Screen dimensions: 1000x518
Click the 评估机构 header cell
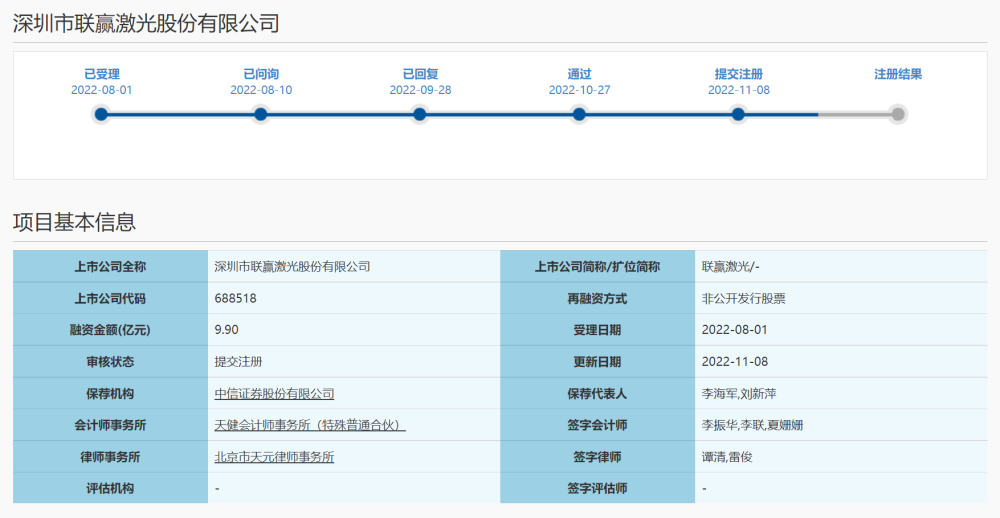tap(110, 488)
